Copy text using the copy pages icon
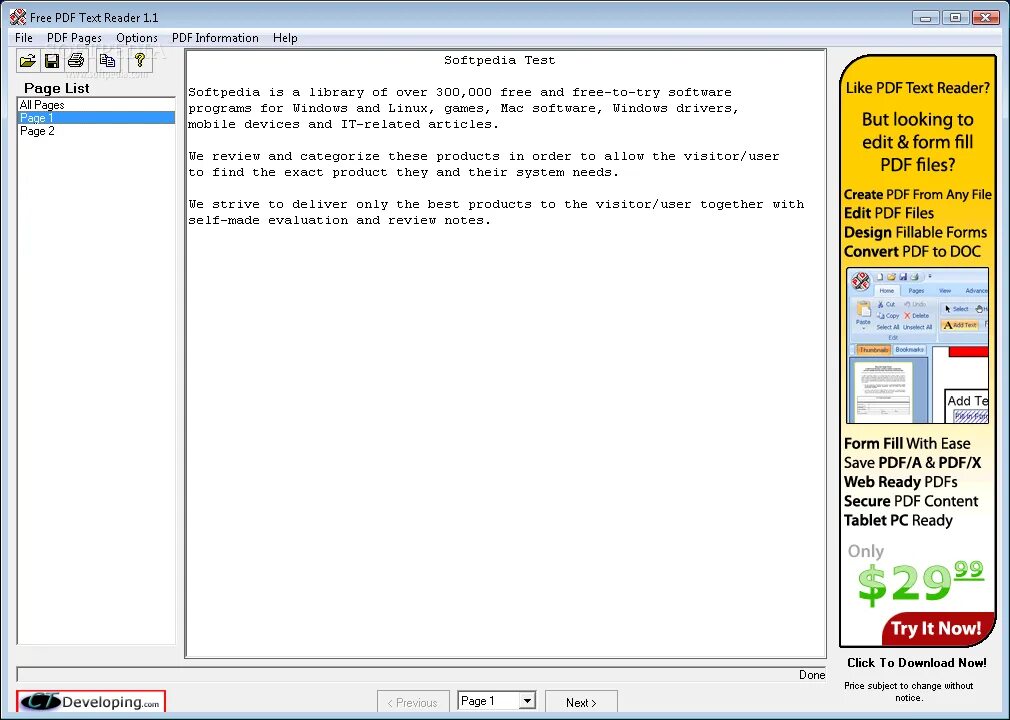Image resolution: width=1010 pixels, height=720 pixels. (108, 61)
